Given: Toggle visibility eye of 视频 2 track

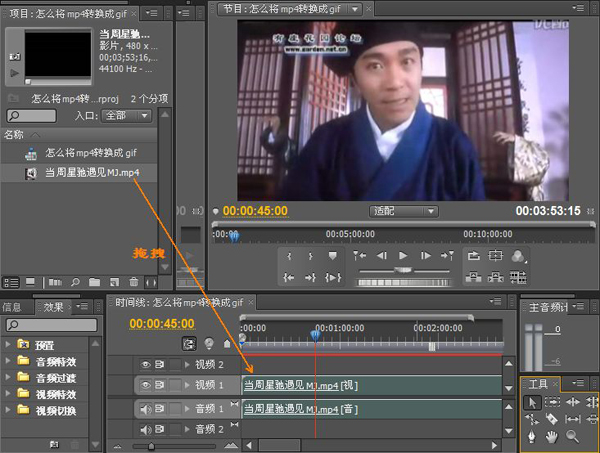Looking at the screenshot, I should point(145,365).
